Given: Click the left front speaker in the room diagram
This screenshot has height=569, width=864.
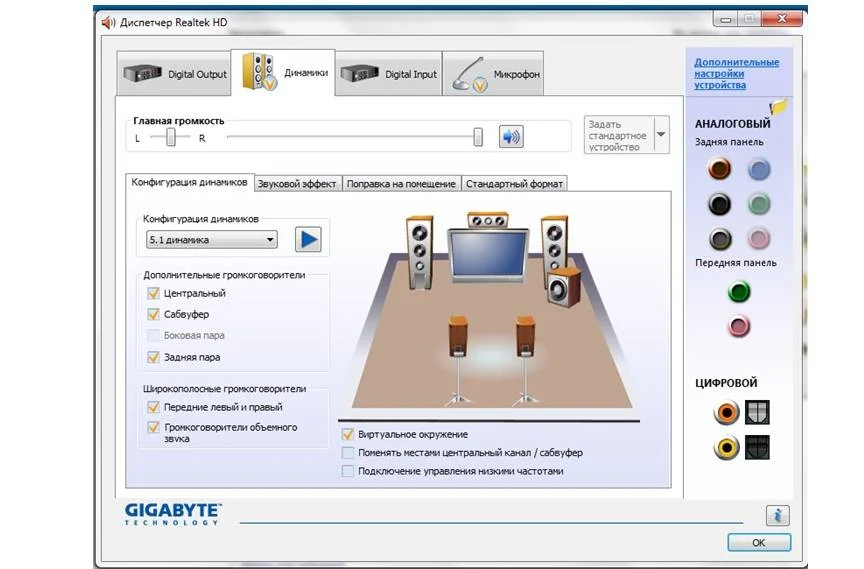Looking at the screenshot, I should (419, 252).
